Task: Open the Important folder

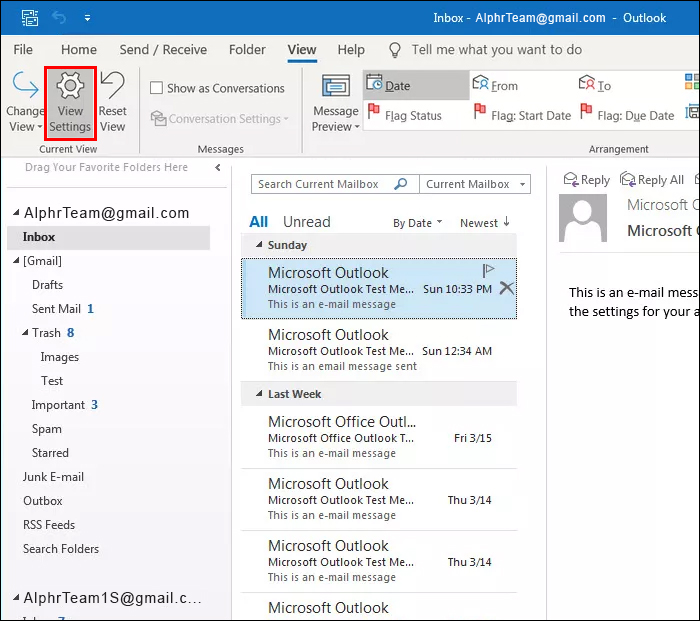Action: coord(58,405)
